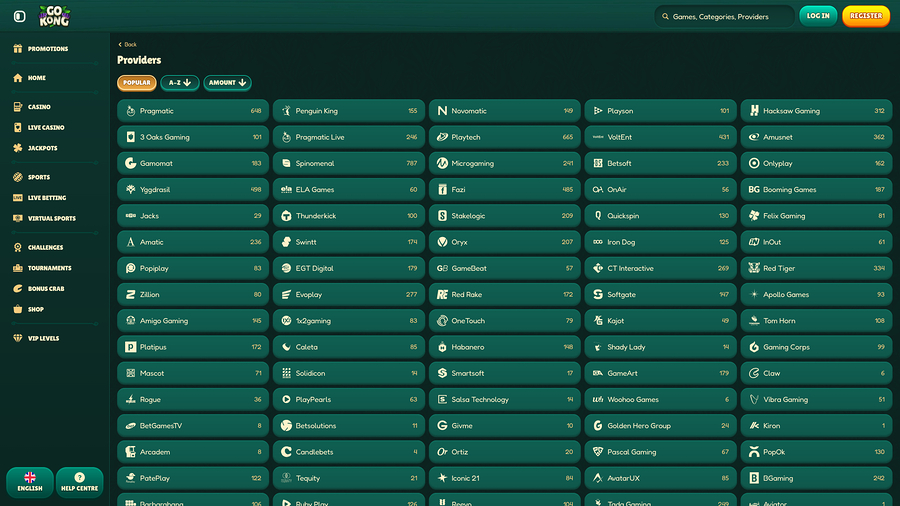This screenshot has height=506, width=900.
Task: Select Golden Hero Group provider
Action: [x=661, y=426]
